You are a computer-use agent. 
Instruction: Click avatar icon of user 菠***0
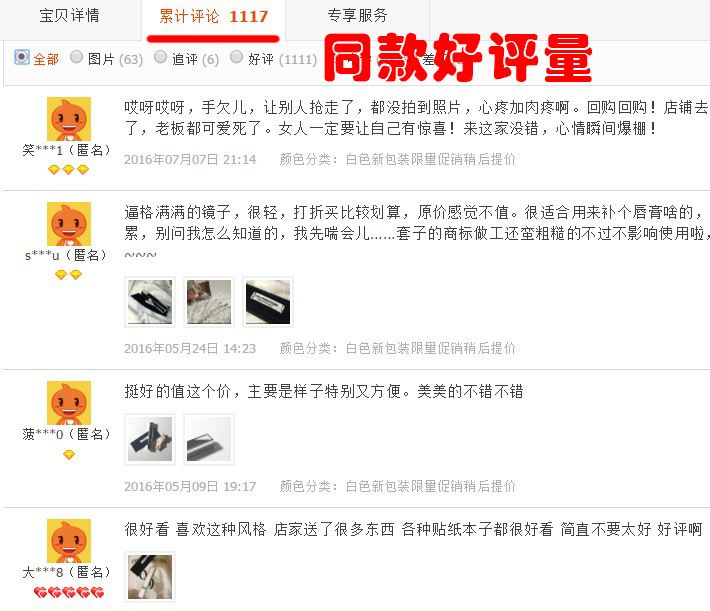tap(69, 403)
